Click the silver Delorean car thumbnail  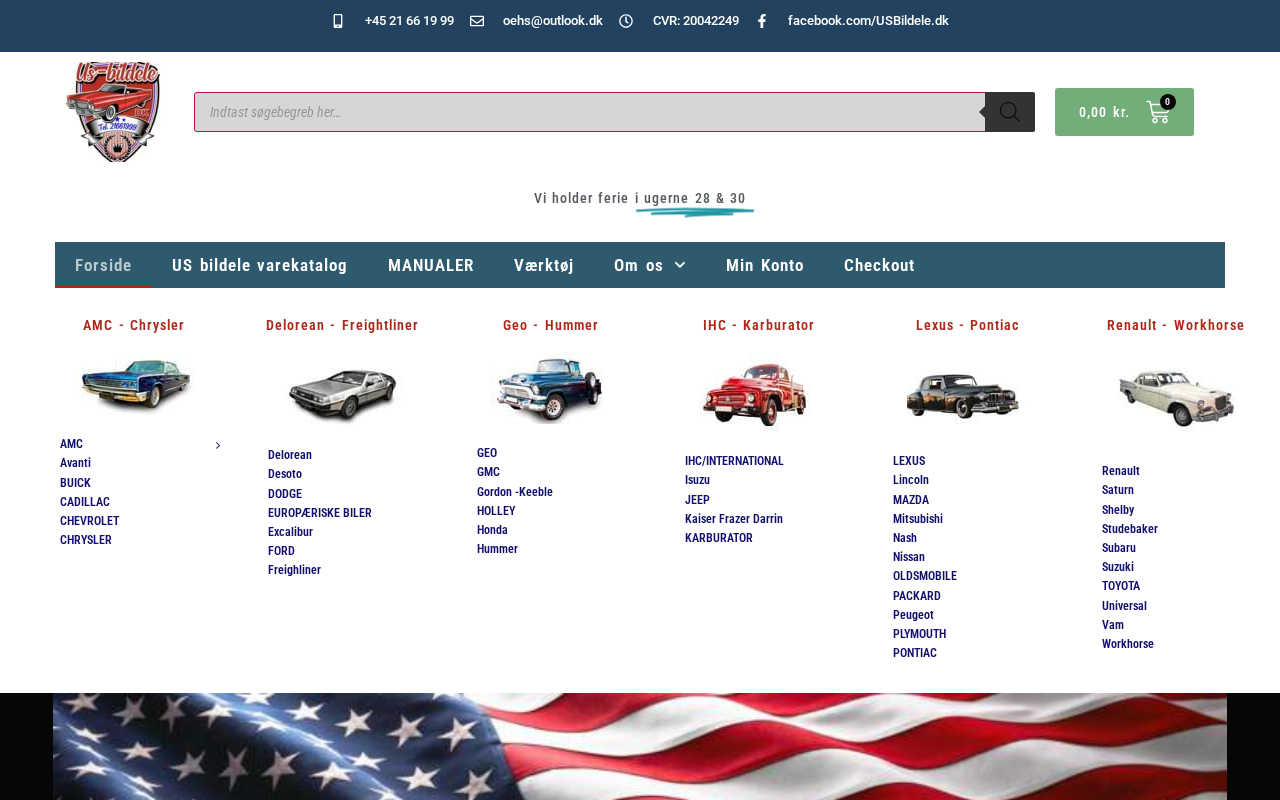342,393
